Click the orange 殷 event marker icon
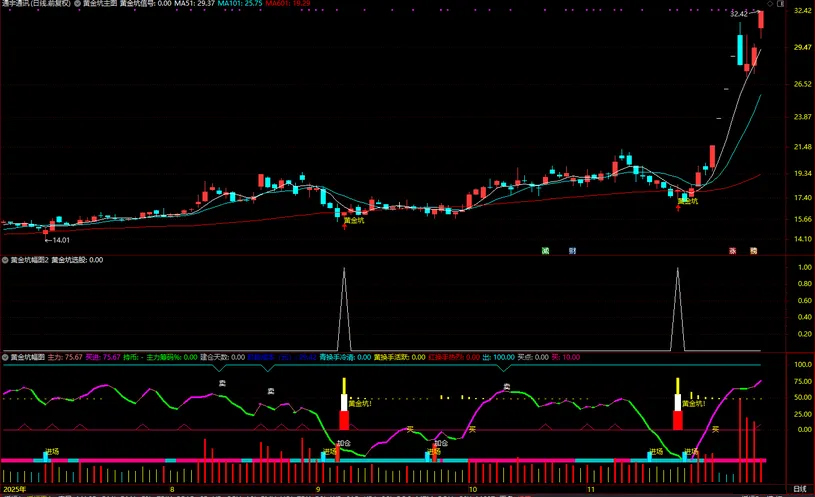This screenshot has width=815, height=497. [x=755, y=250]
